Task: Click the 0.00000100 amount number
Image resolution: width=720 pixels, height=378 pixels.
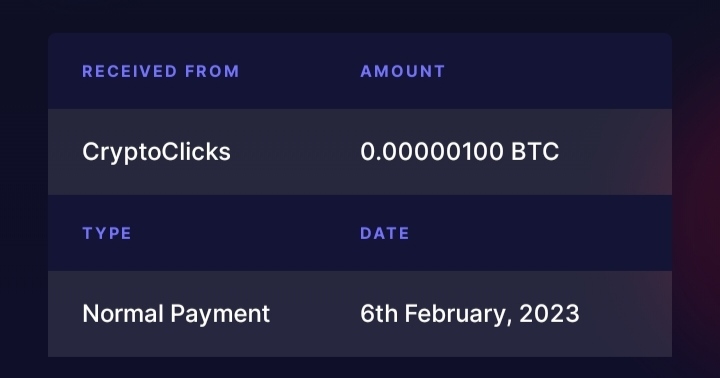Action: [432, 152]
